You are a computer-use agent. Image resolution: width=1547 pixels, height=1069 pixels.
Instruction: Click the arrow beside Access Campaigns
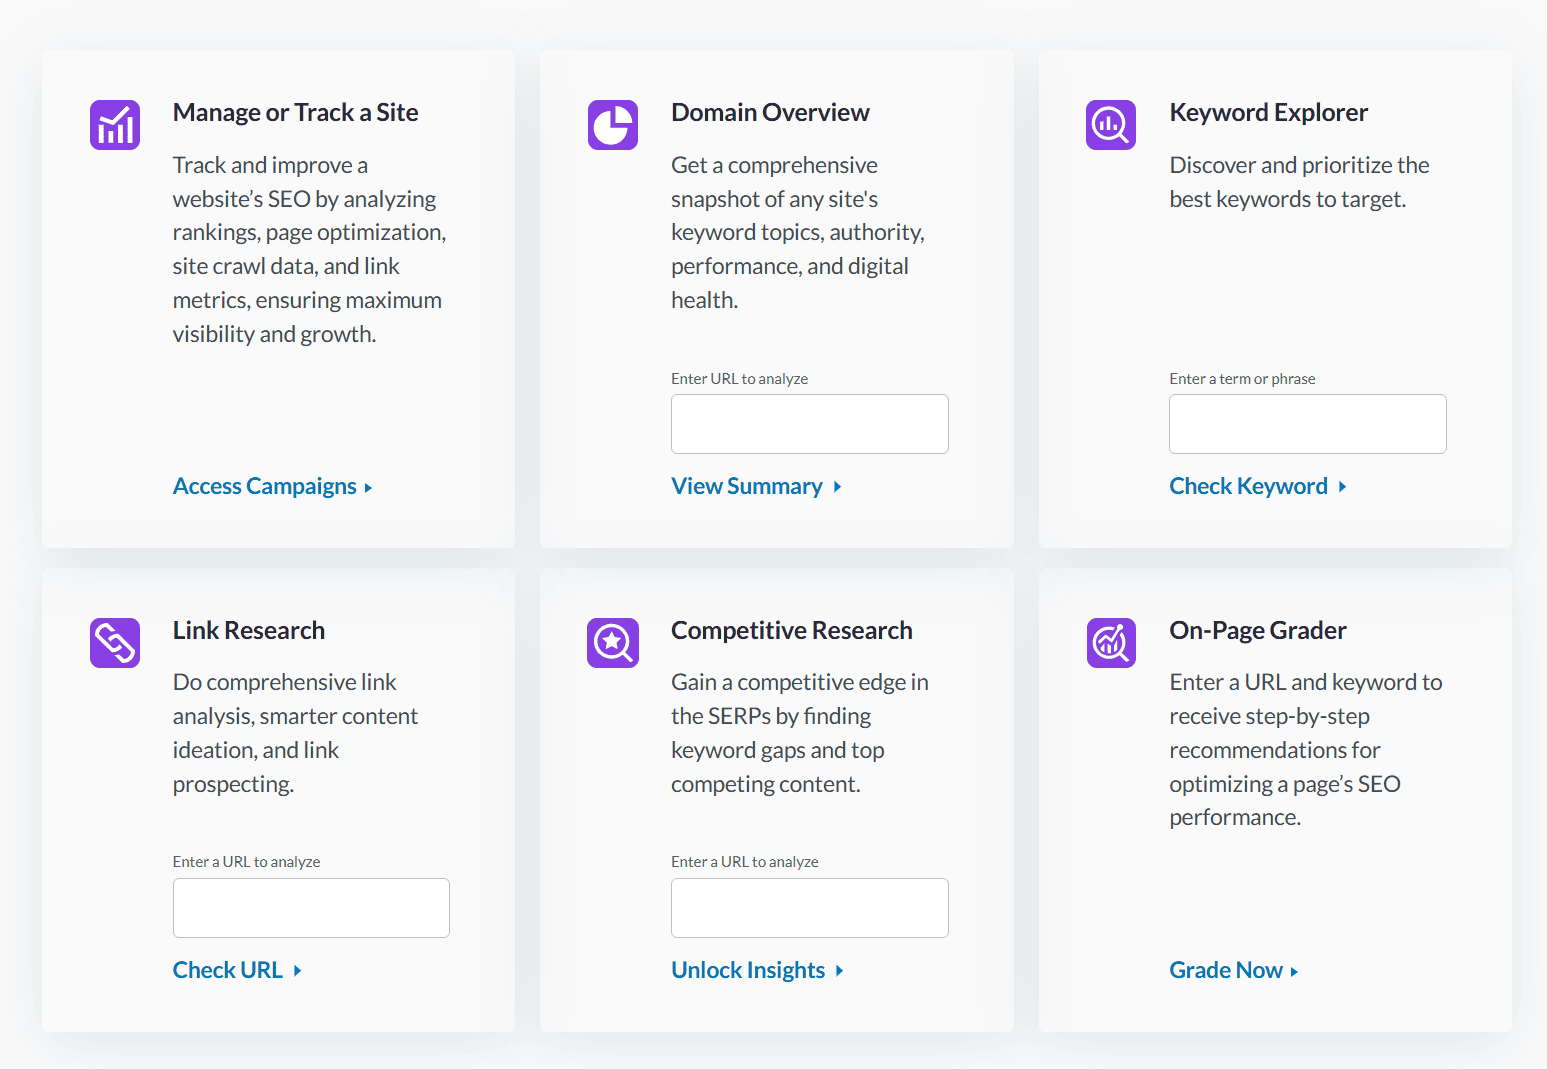point(367,487)
